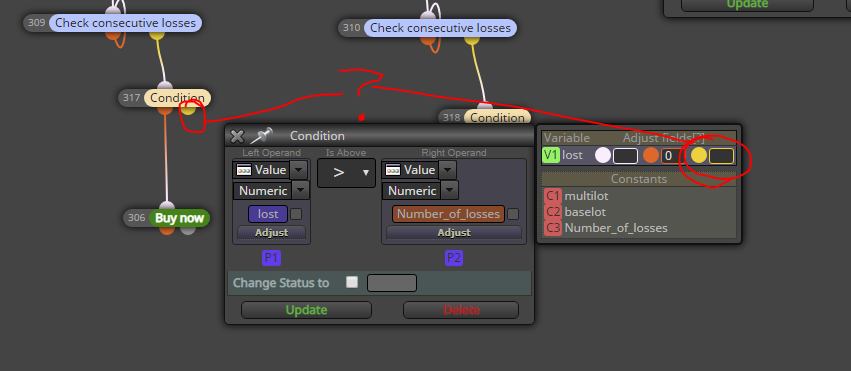
Task: Open the Left Operand Value type dropdown
Action: click(299, 170)
